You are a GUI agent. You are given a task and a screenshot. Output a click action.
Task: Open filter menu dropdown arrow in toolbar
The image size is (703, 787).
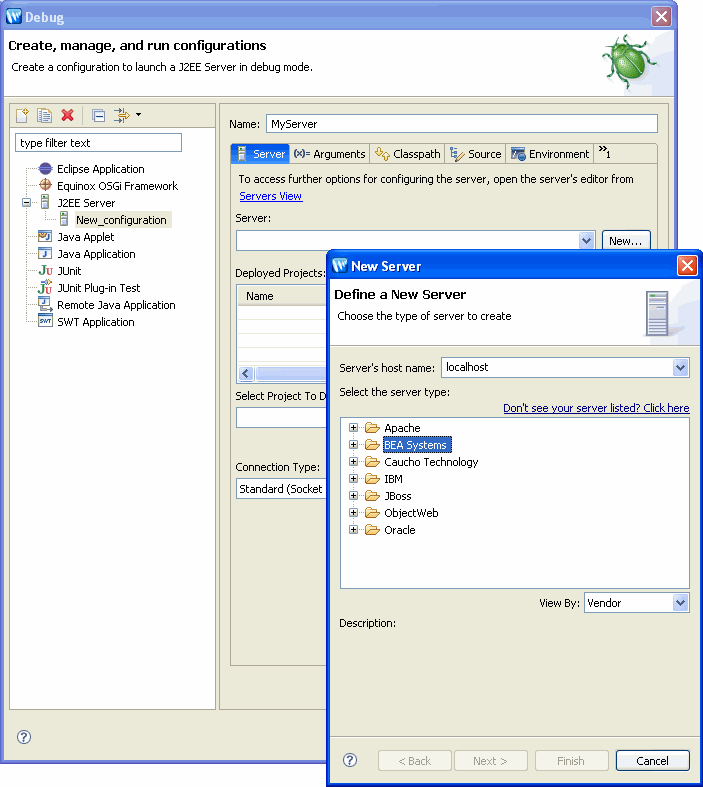138,115
